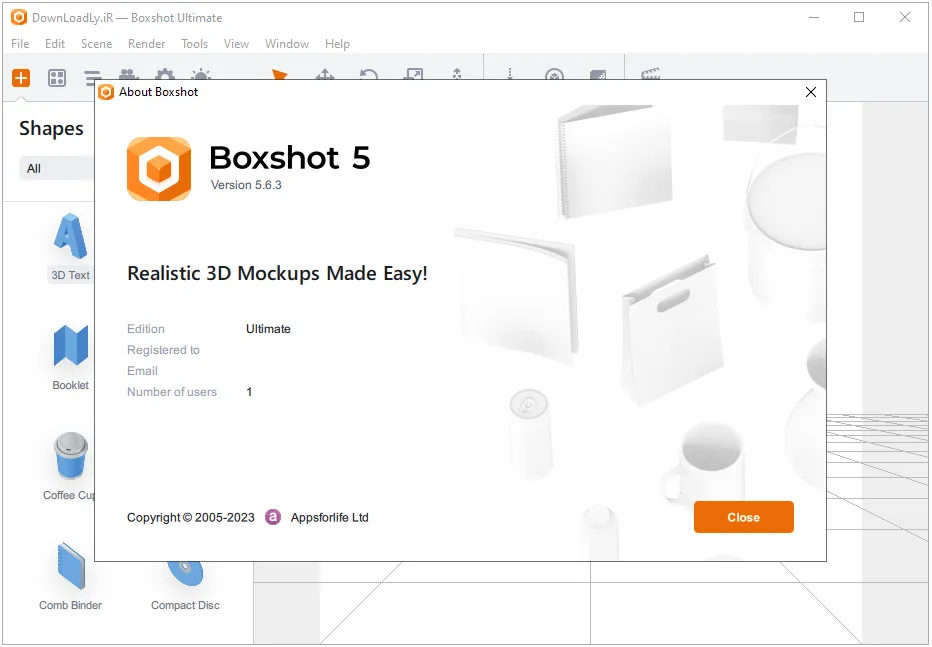The width and height of the screenshot is (932, 647).
Task: Select the orange arrow selection tool
Action: tap(280, 74)
